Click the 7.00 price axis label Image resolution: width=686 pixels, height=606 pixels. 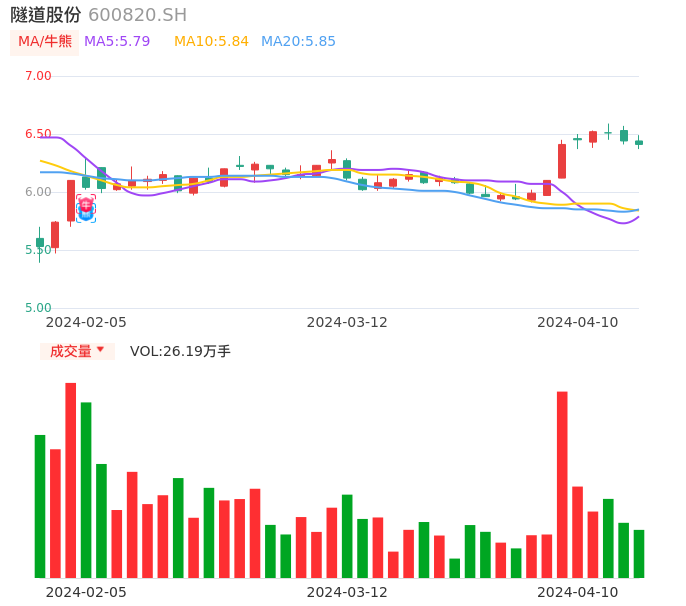[38, 76]
